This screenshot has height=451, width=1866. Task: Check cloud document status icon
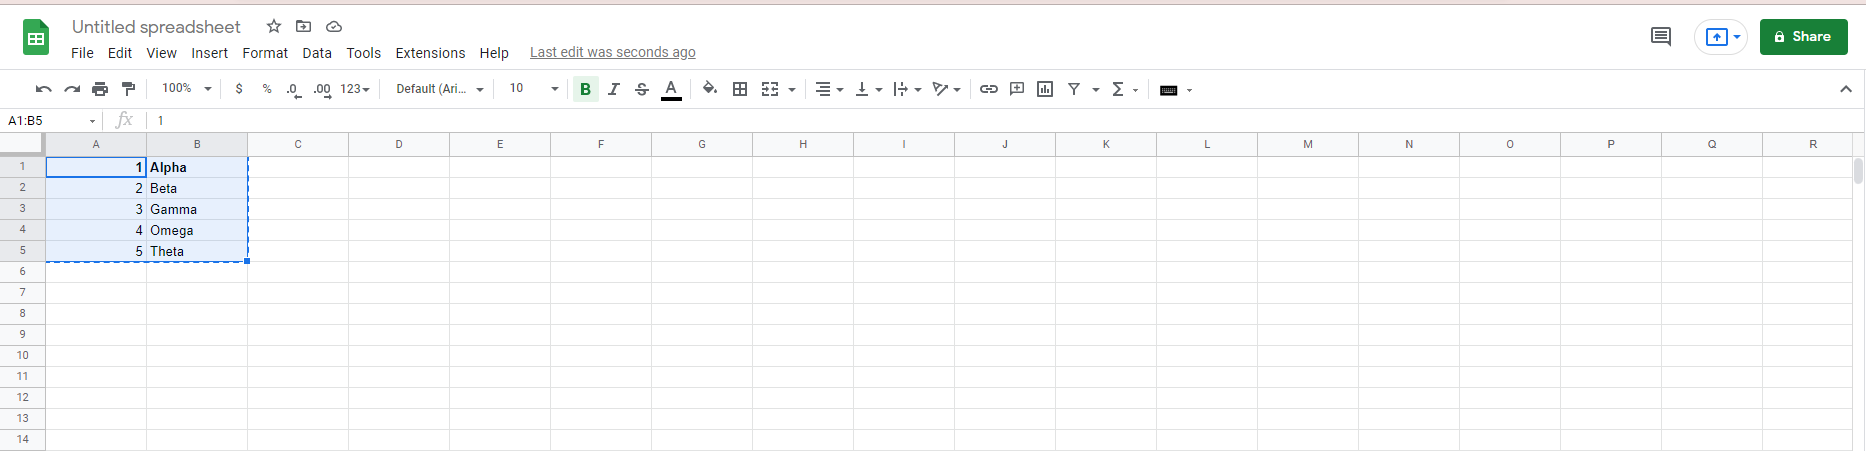click(x=334, y=26)
